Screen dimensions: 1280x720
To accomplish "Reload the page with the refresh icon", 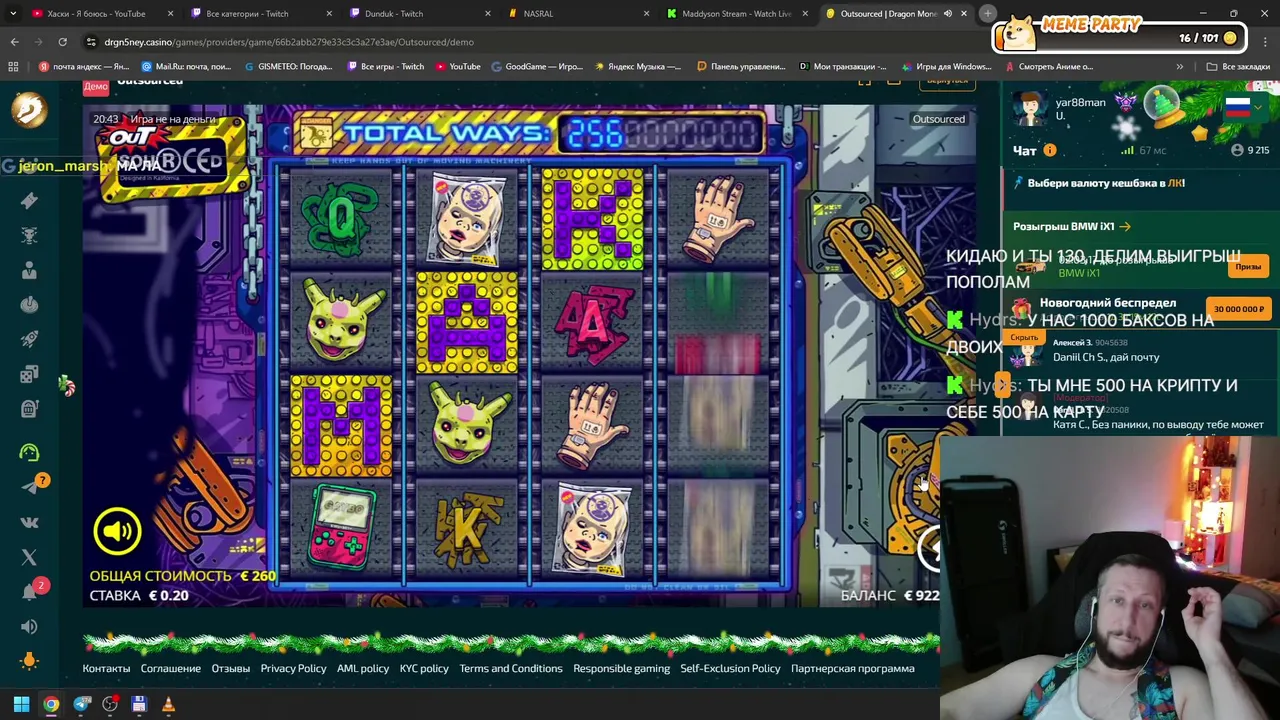I will click(x=62, y=42).
